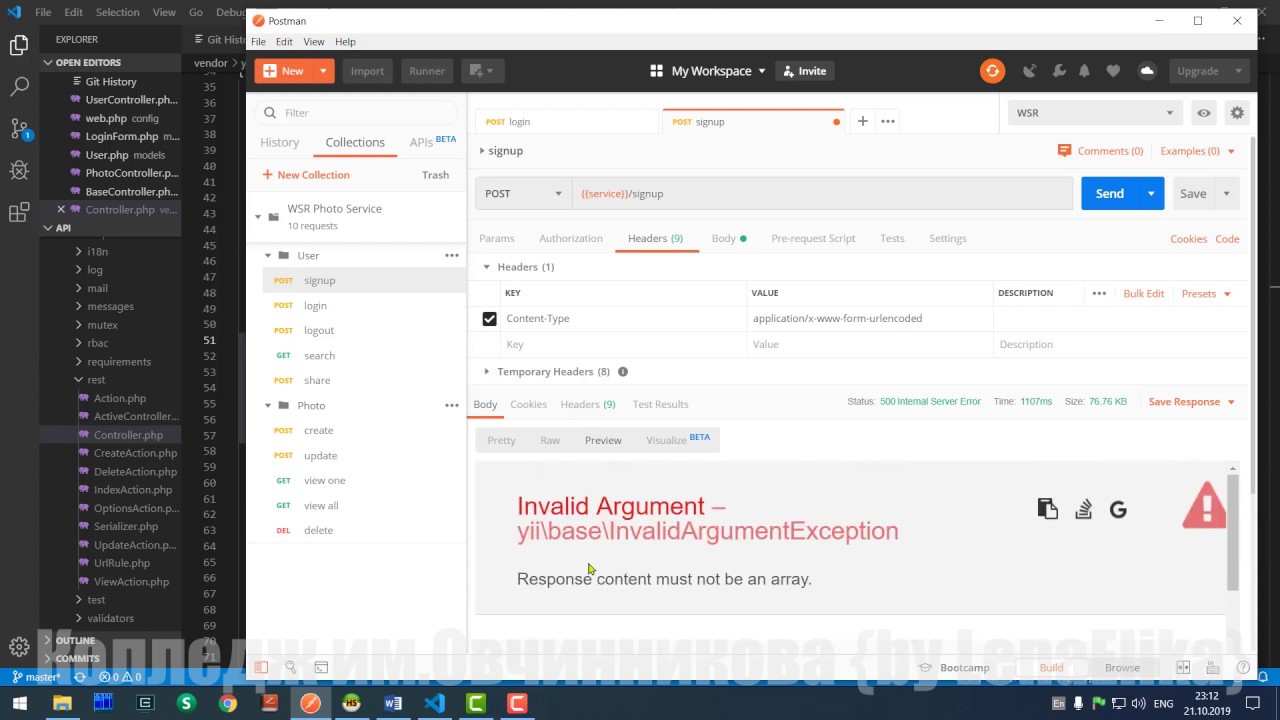Open the Cookies link
The width and height of the screenshot is (1280, 720).
coord(1188,239)
